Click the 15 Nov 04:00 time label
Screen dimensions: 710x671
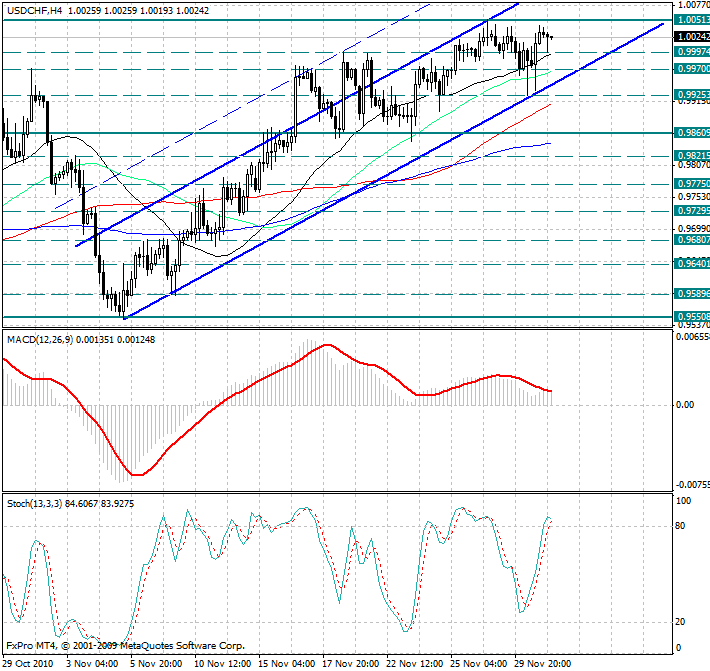287,664
